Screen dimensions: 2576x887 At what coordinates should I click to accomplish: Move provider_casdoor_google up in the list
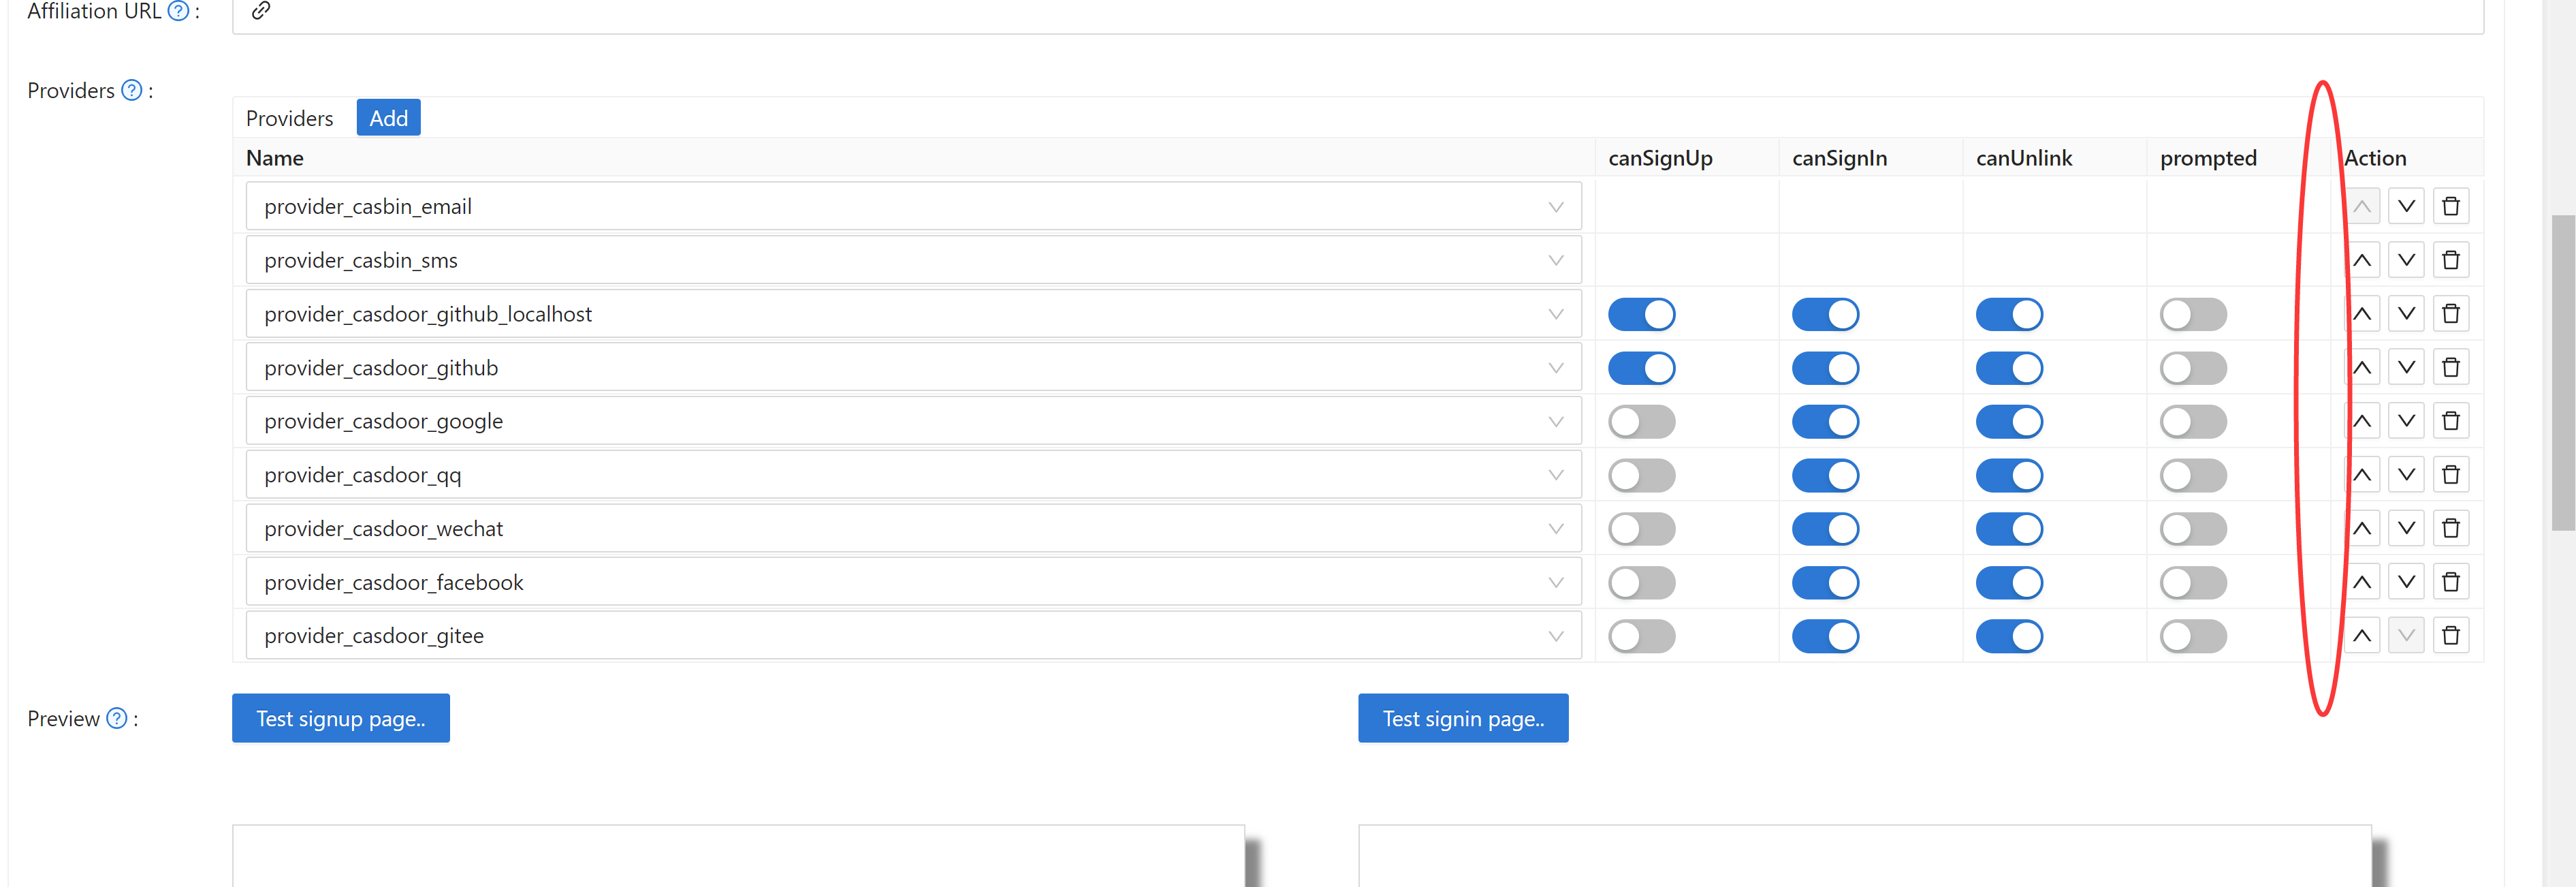(2362, 420)
